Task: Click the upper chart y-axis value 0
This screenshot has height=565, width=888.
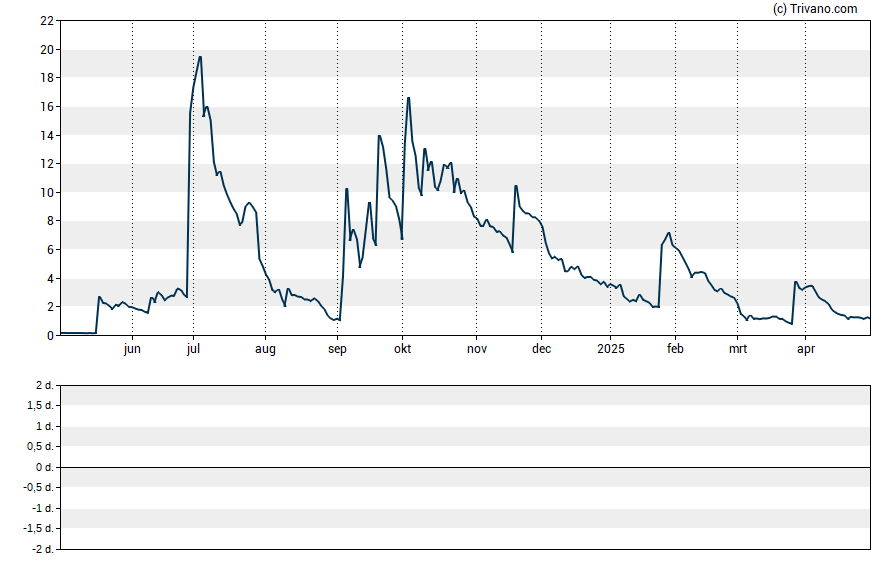Action: pos(50,336)
